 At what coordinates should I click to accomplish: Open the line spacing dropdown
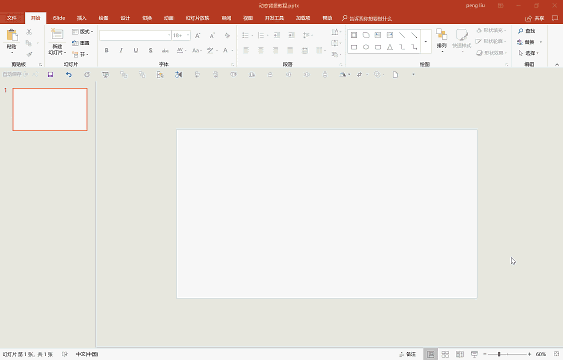(307, 35)
